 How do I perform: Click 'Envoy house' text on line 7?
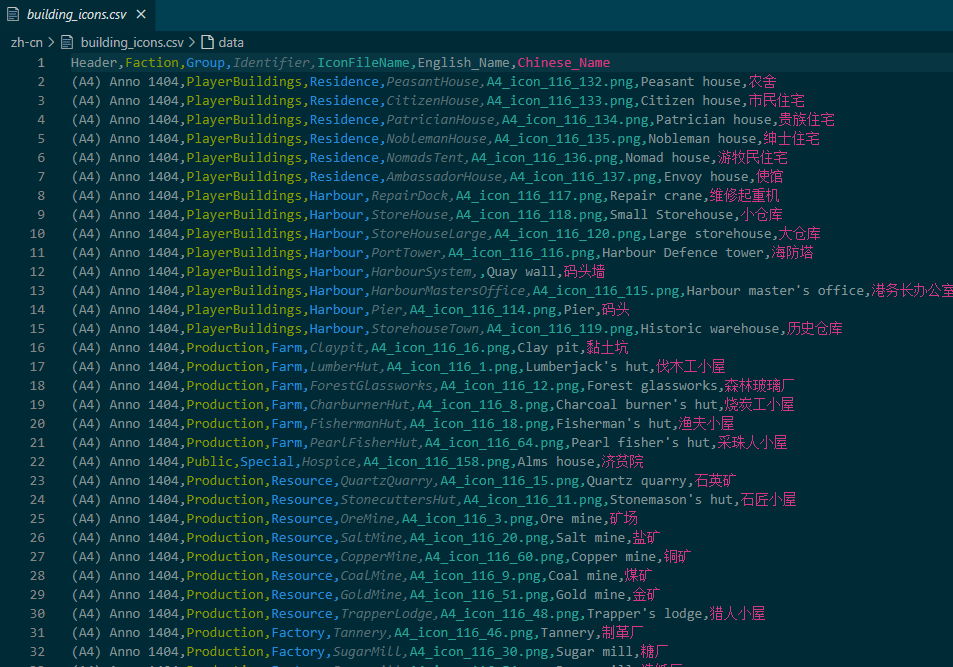pos(706,177)
